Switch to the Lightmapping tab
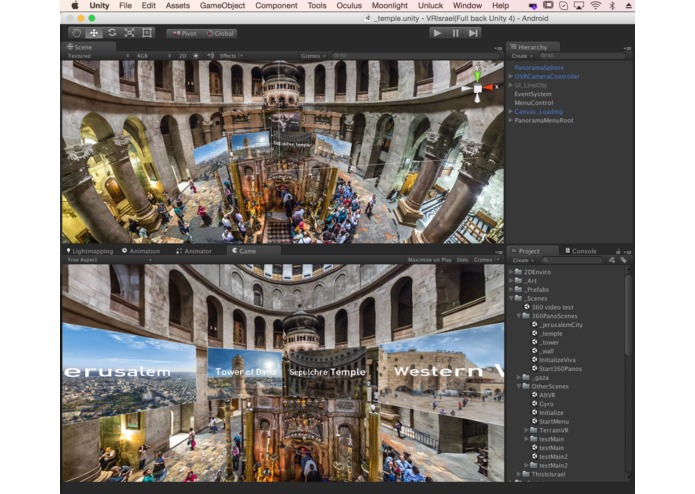This screenshot has width=695, height=494. [90, 251]
